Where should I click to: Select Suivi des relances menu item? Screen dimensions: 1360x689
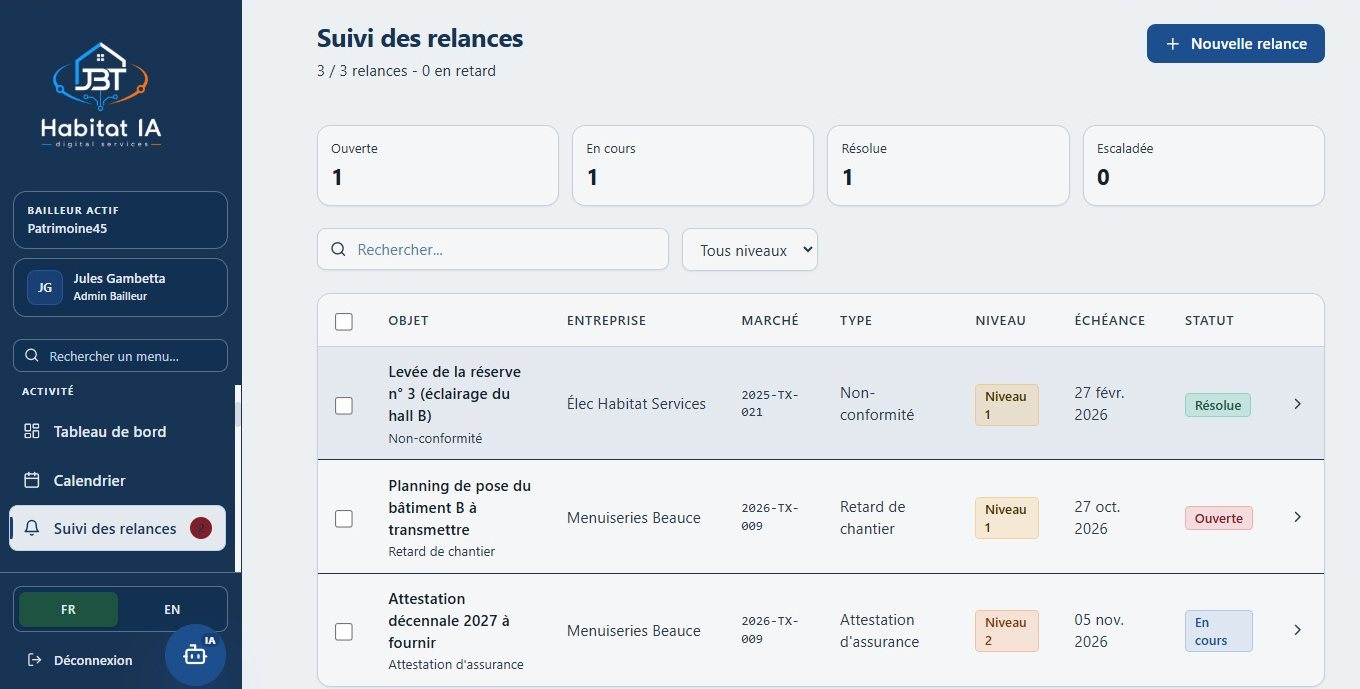(x=117, y=528)
